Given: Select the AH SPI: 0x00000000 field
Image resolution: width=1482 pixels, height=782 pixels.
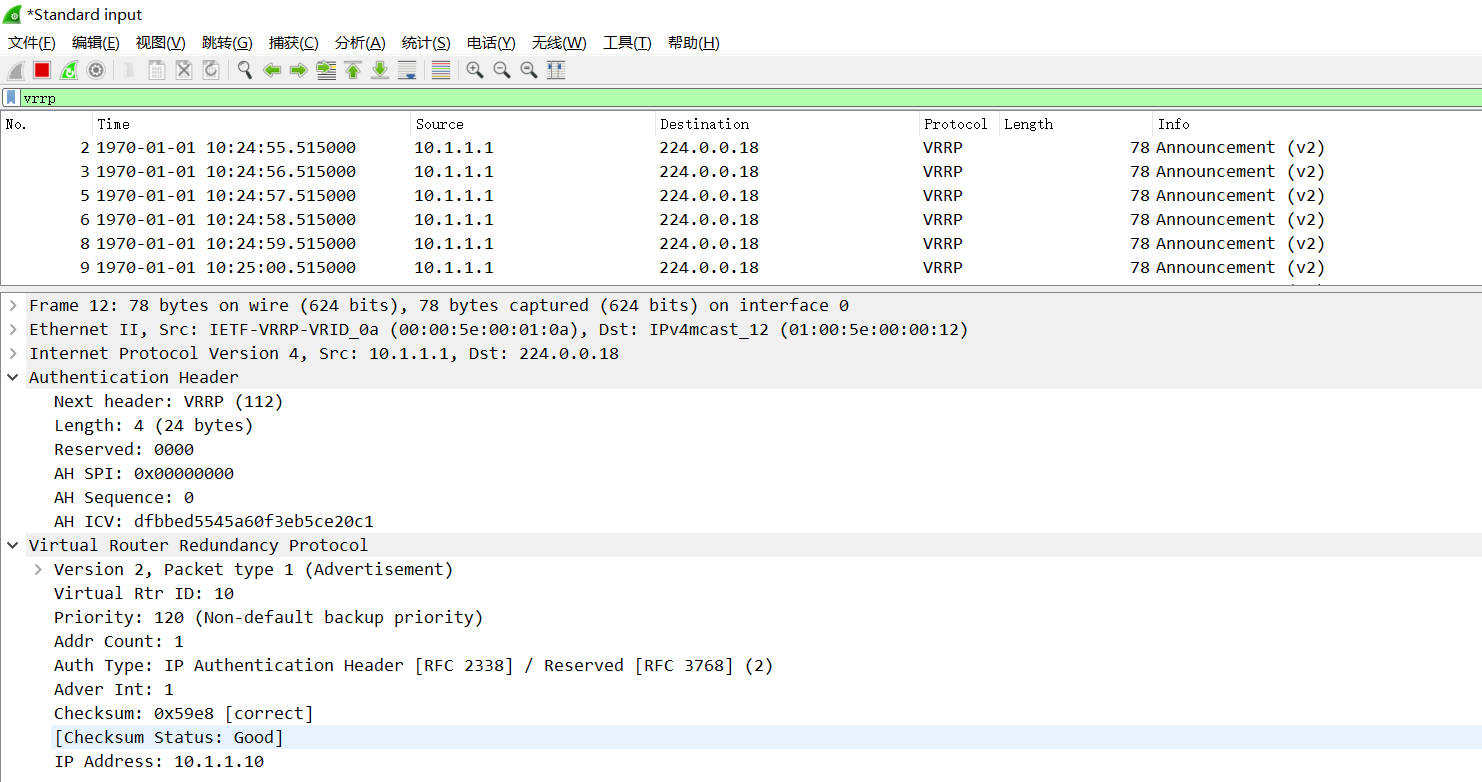Looking at the screenshot, I should [144, 473].
